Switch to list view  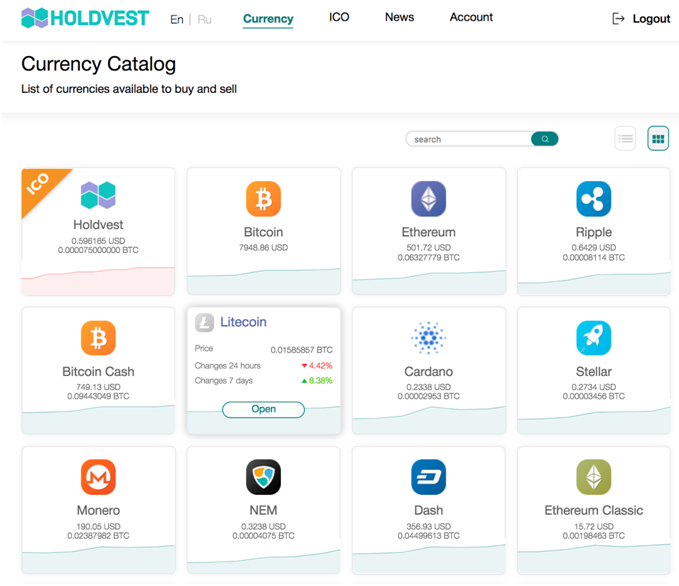625,139
